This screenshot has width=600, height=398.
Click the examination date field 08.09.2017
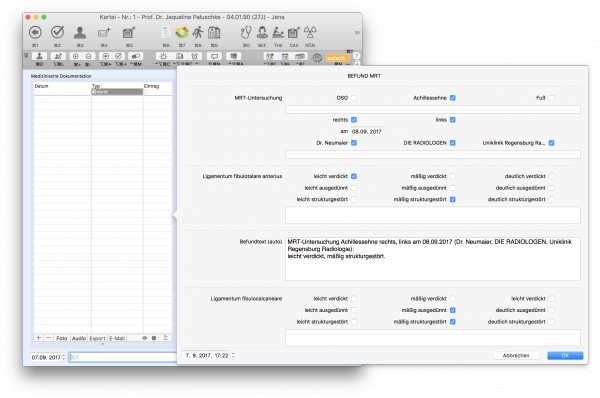367,131
